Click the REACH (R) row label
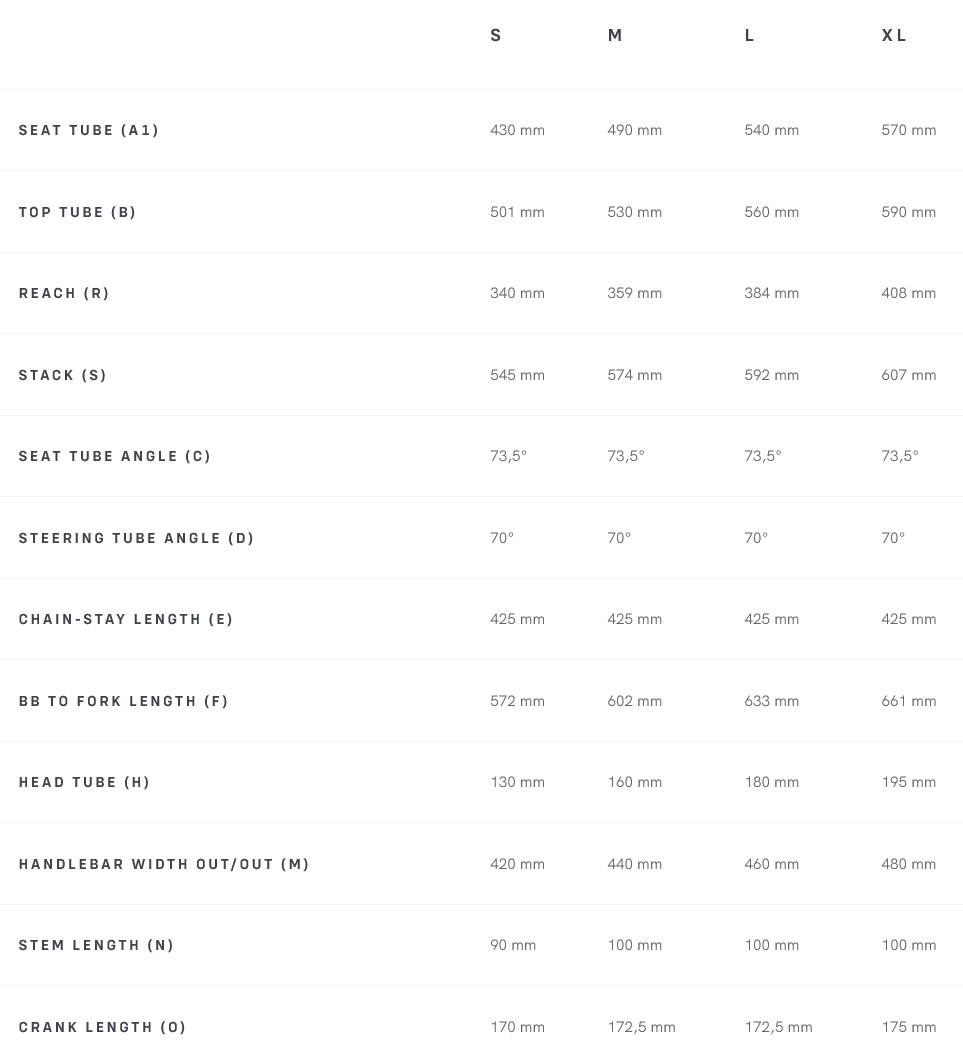Screen dimensions: 963x1062 (64, 293)
